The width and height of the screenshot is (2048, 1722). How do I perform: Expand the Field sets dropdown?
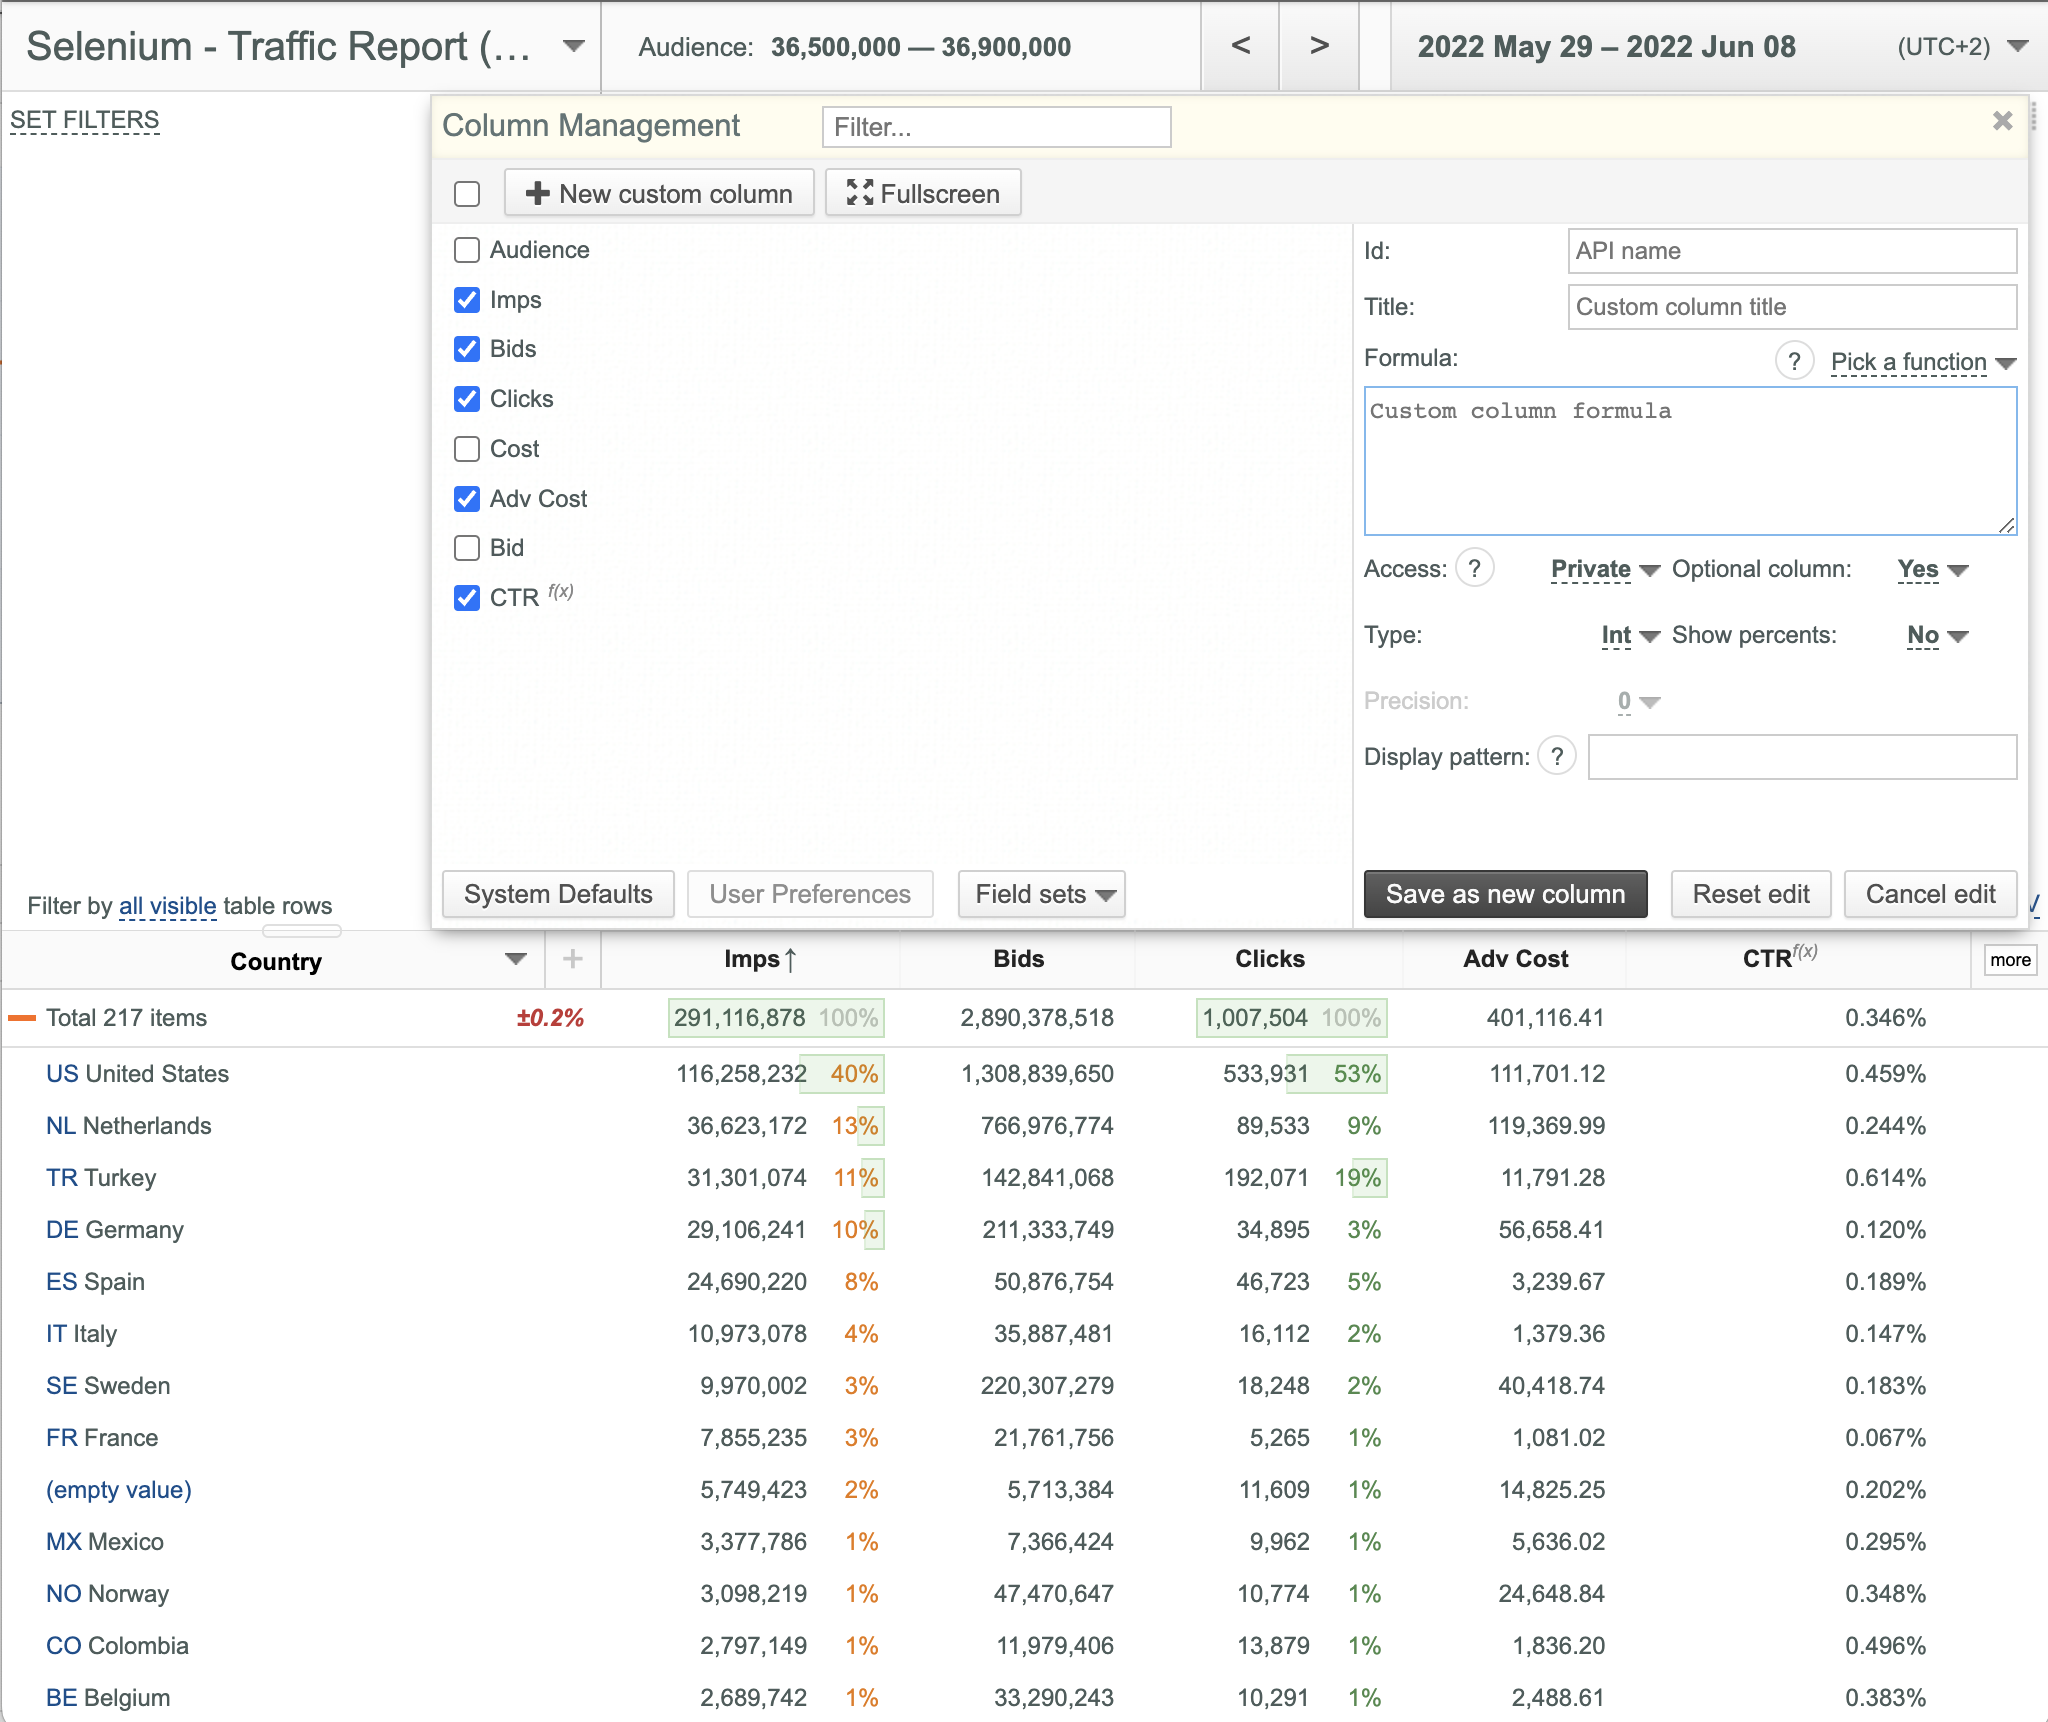(x=1041, y=894)
